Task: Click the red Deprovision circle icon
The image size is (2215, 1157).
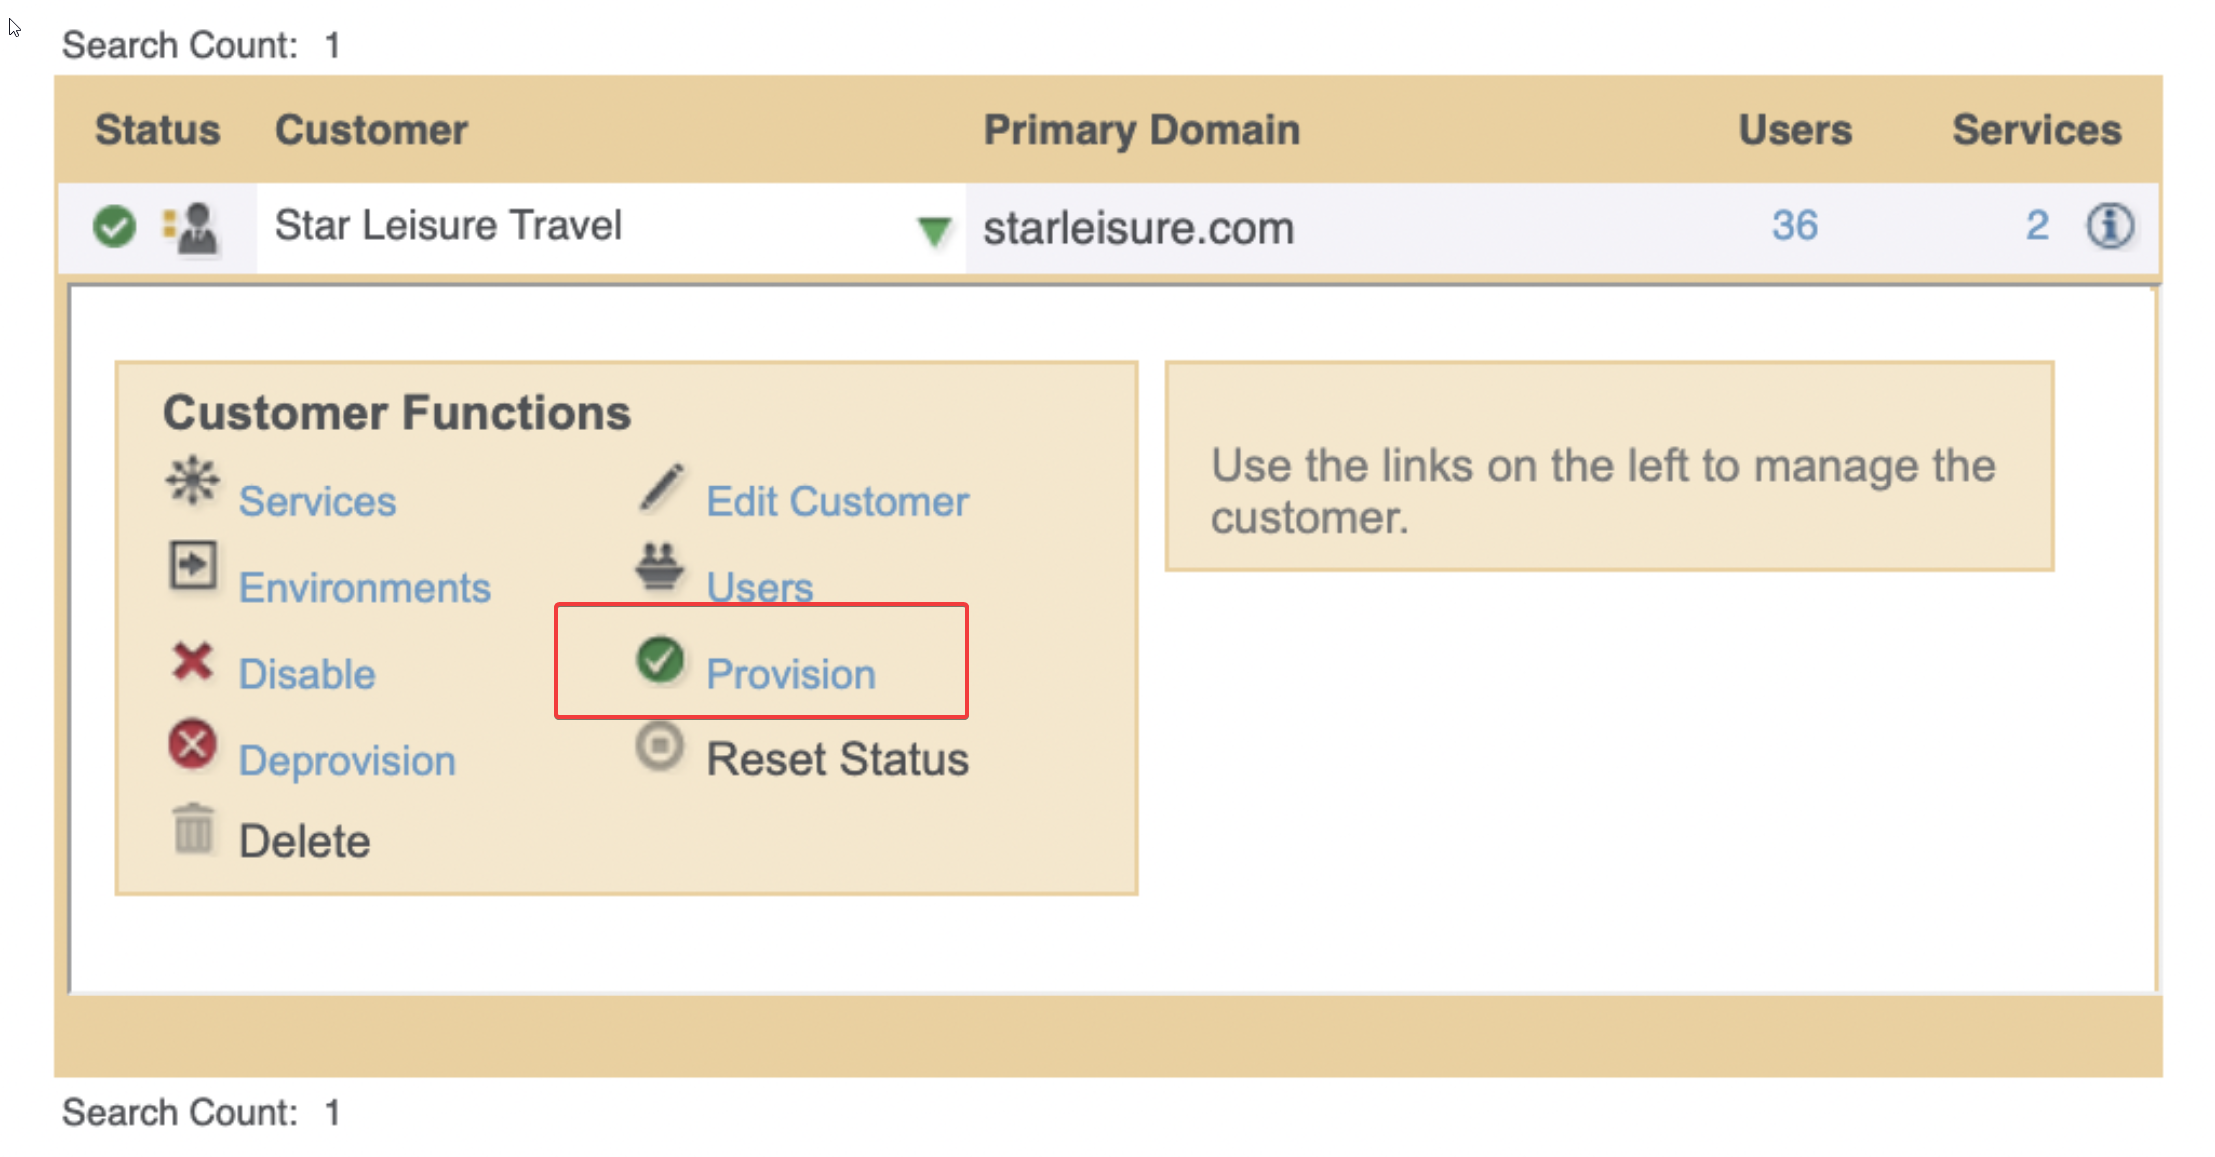Action: (192, 745)
